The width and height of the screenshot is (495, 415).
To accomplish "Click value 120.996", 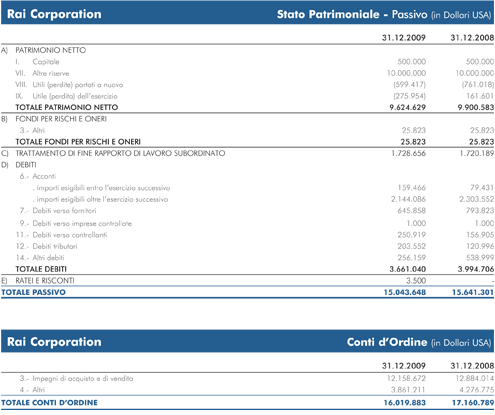I will click(480, 246).
